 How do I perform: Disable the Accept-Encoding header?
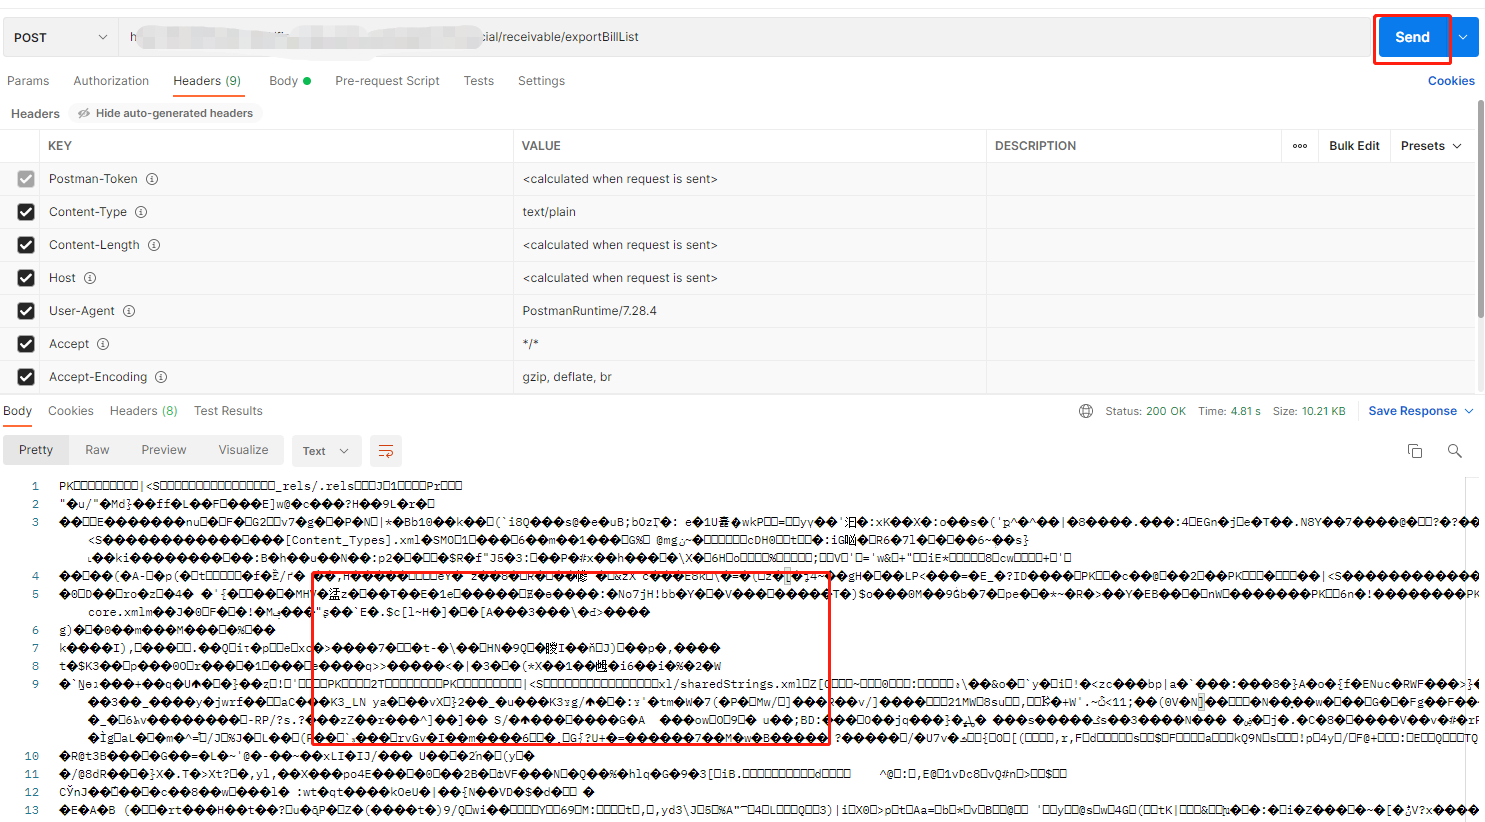click(25, 376)
